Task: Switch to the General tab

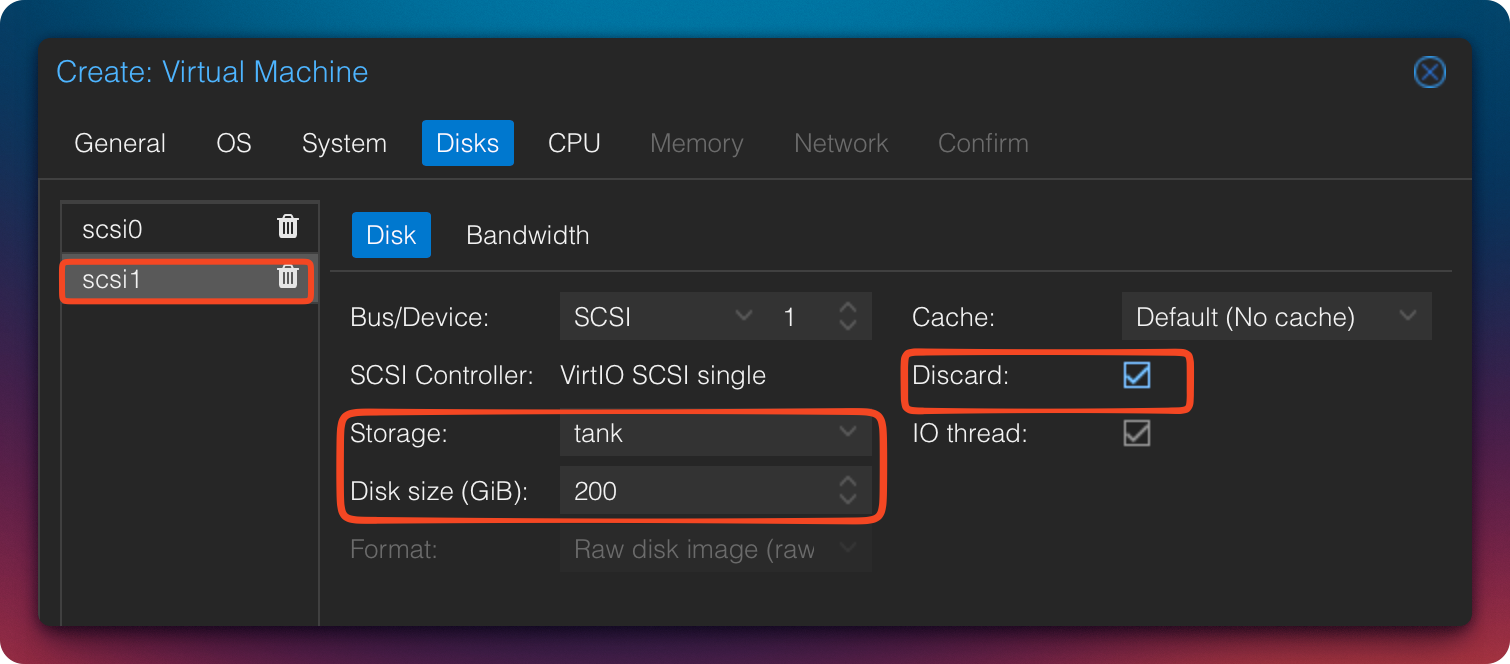Action: tap(120, 143)
